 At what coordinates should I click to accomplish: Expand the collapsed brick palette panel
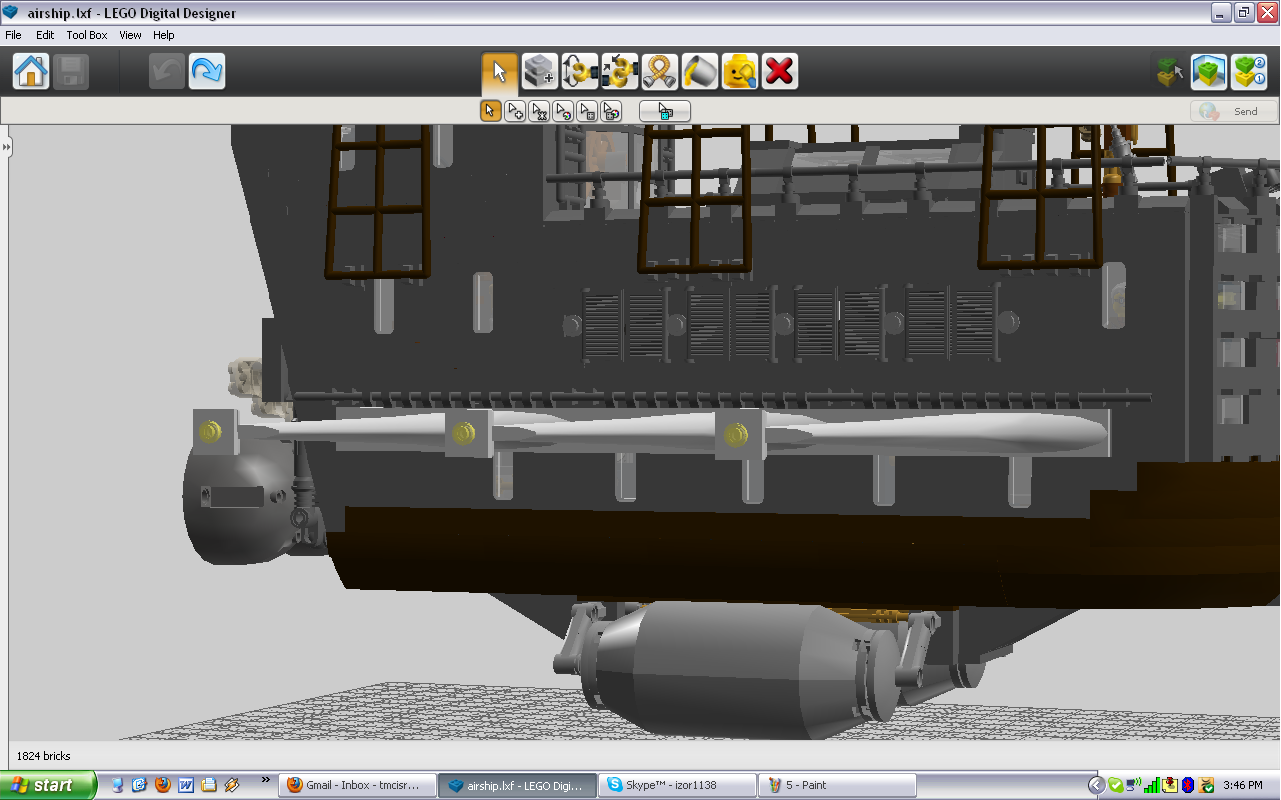pos(6,147)
